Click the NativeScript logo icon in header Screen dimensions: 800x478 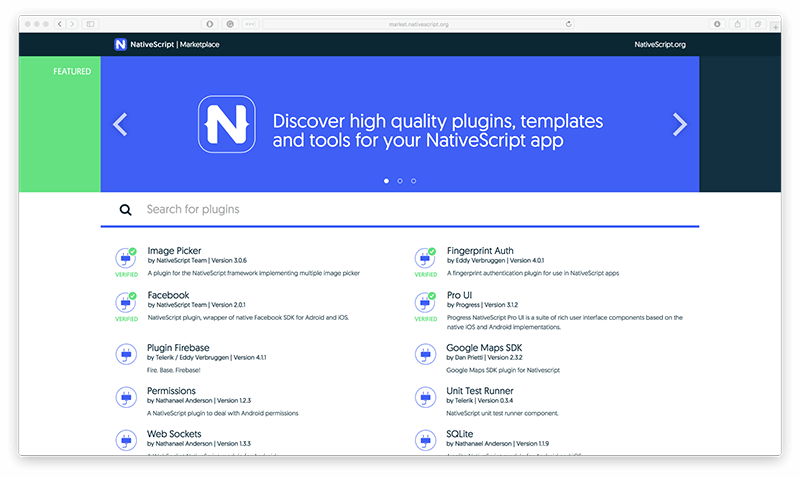120,44
